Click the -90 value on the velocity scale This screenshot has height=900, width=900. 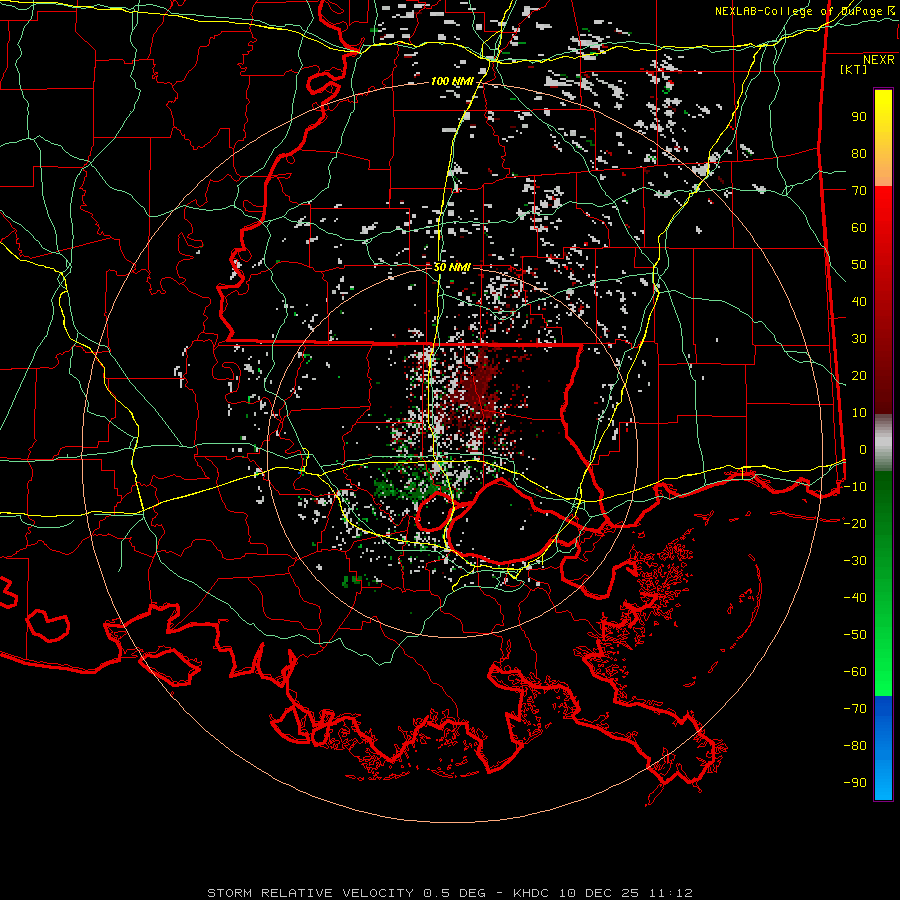click(x=855, y=783)
